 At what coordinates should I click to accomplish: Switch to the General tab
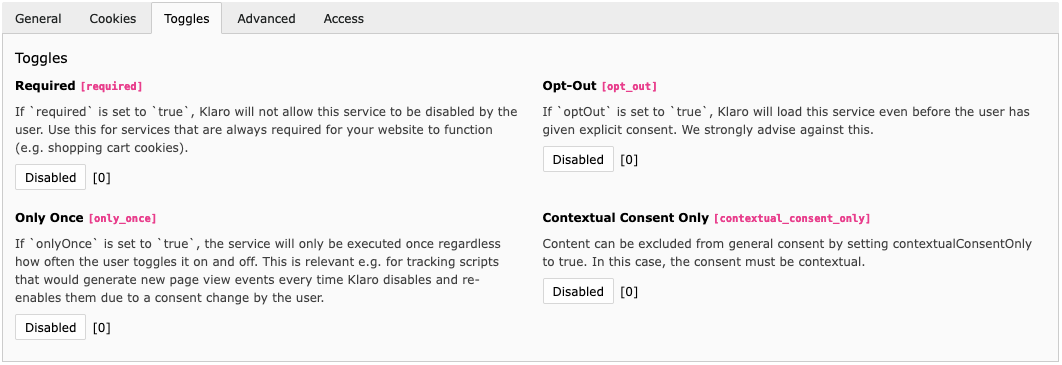point(39,19)
